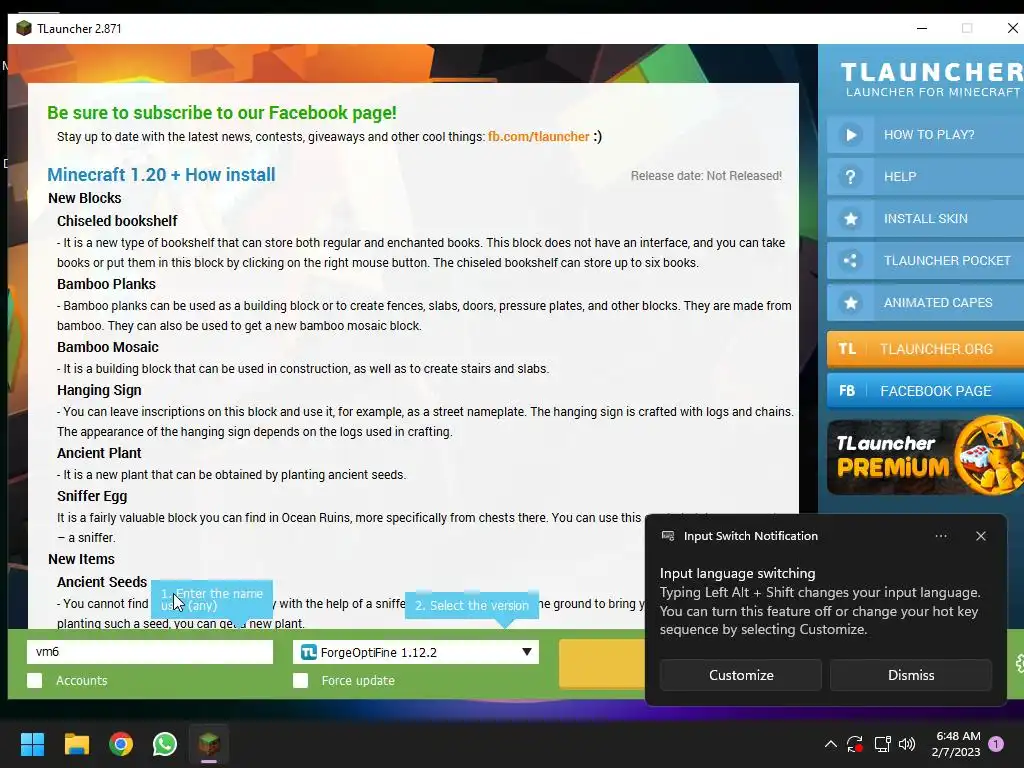Enable the Force update checkbox
The image size is (1024, 768).
[x=300, y=680]
